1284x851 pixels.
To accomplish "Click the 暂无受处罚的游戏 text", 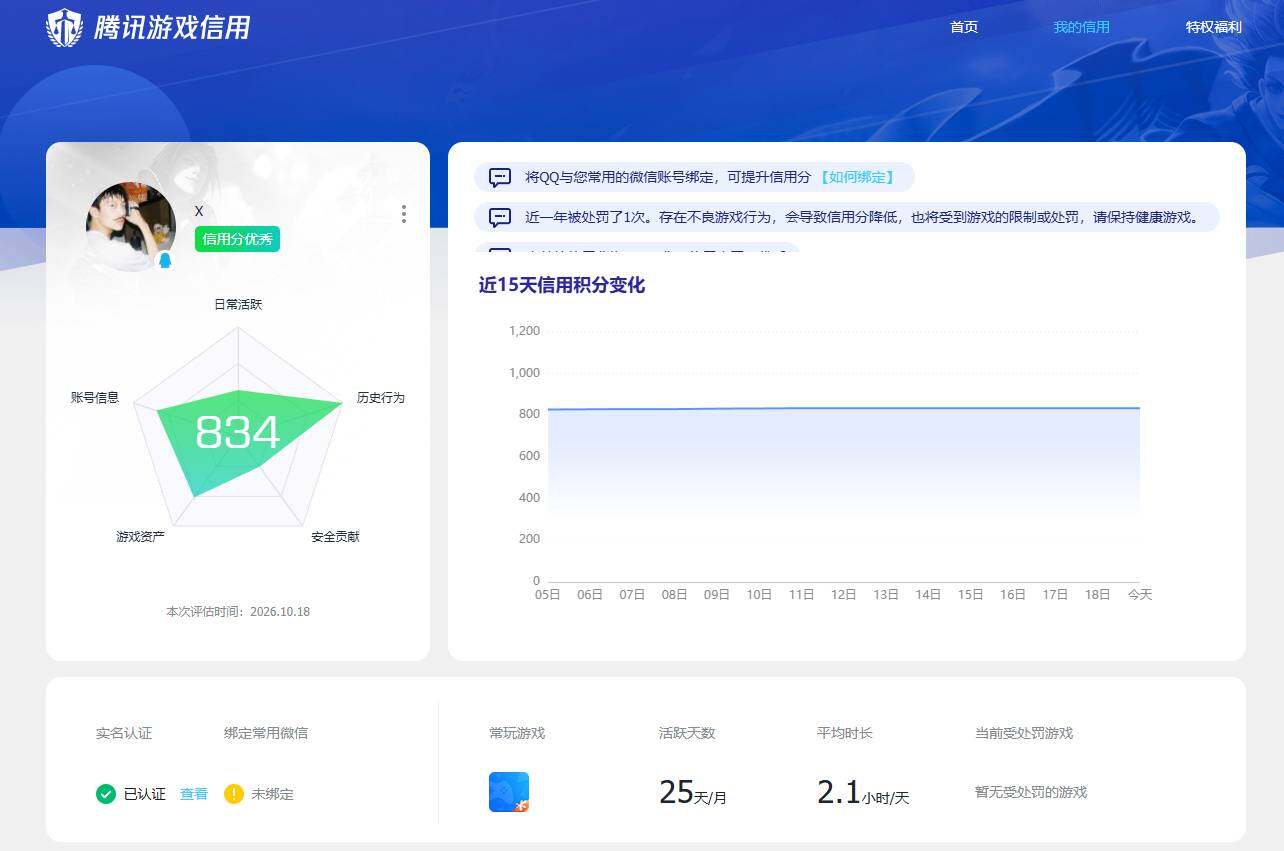I will pos(1031,792).
